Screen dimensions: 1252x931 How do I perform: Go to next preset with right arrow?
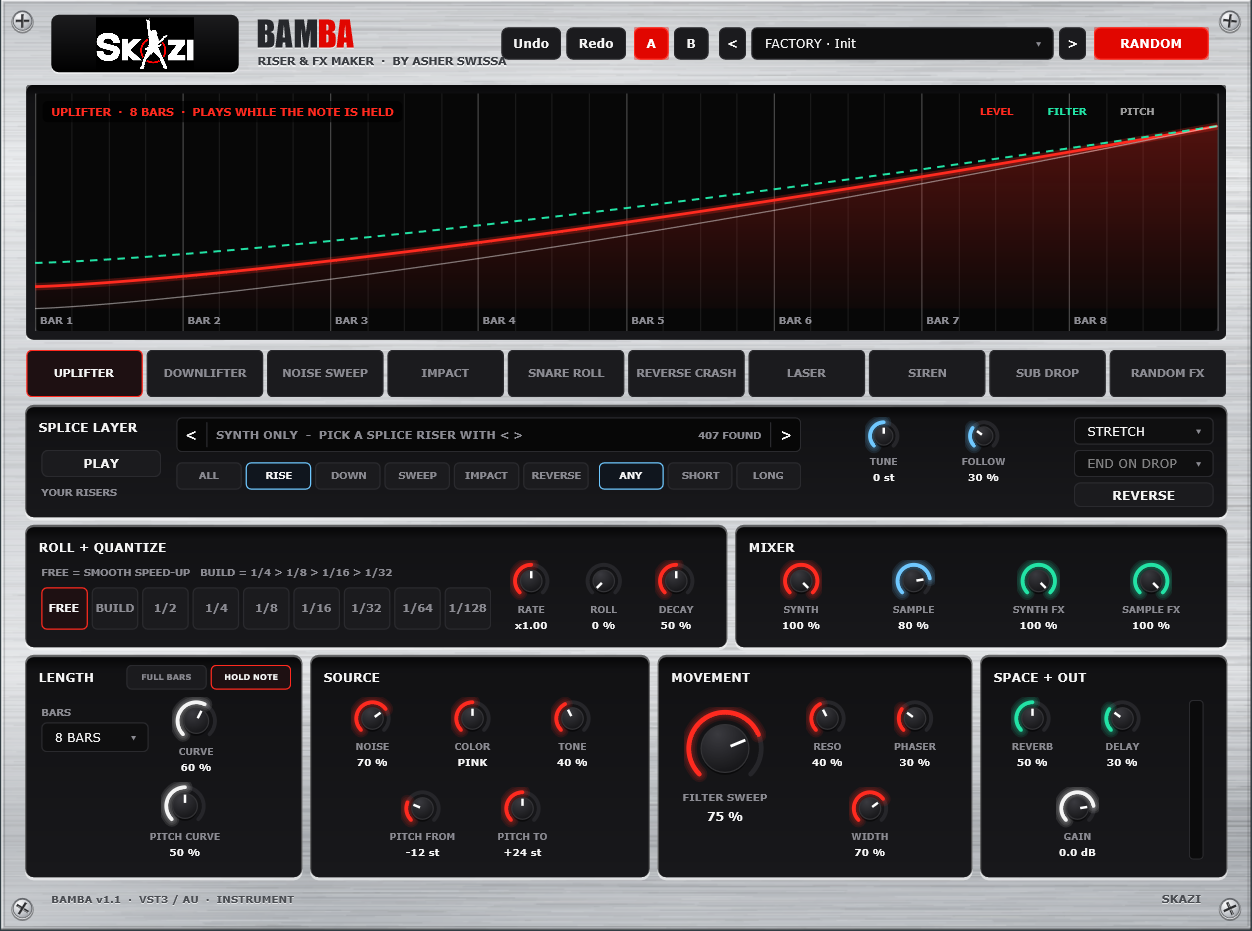(1072, 43)
